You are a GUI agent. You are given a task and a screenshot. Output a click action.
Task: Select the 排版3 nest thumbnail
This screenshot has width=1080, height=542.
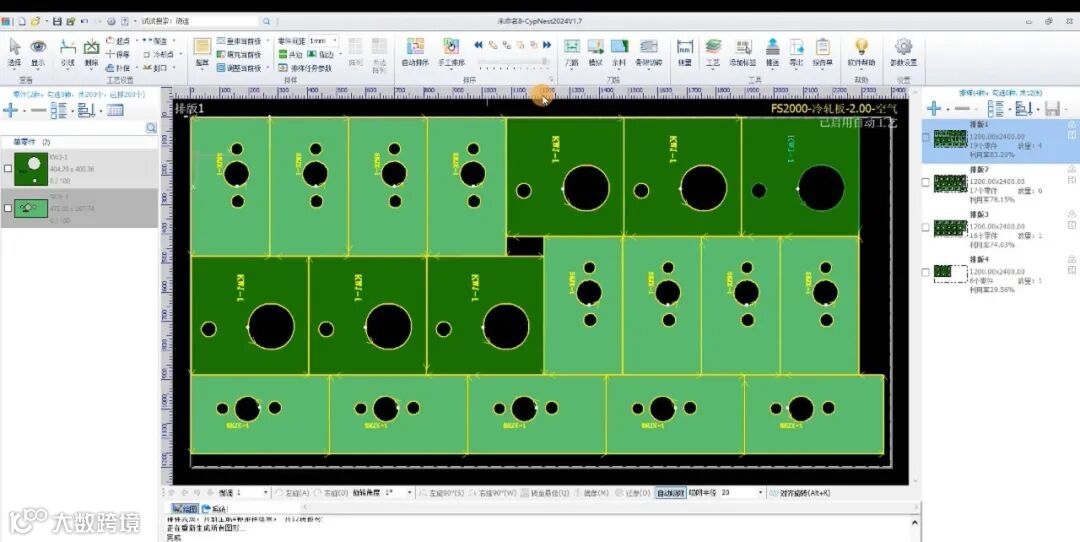point(951,228)
